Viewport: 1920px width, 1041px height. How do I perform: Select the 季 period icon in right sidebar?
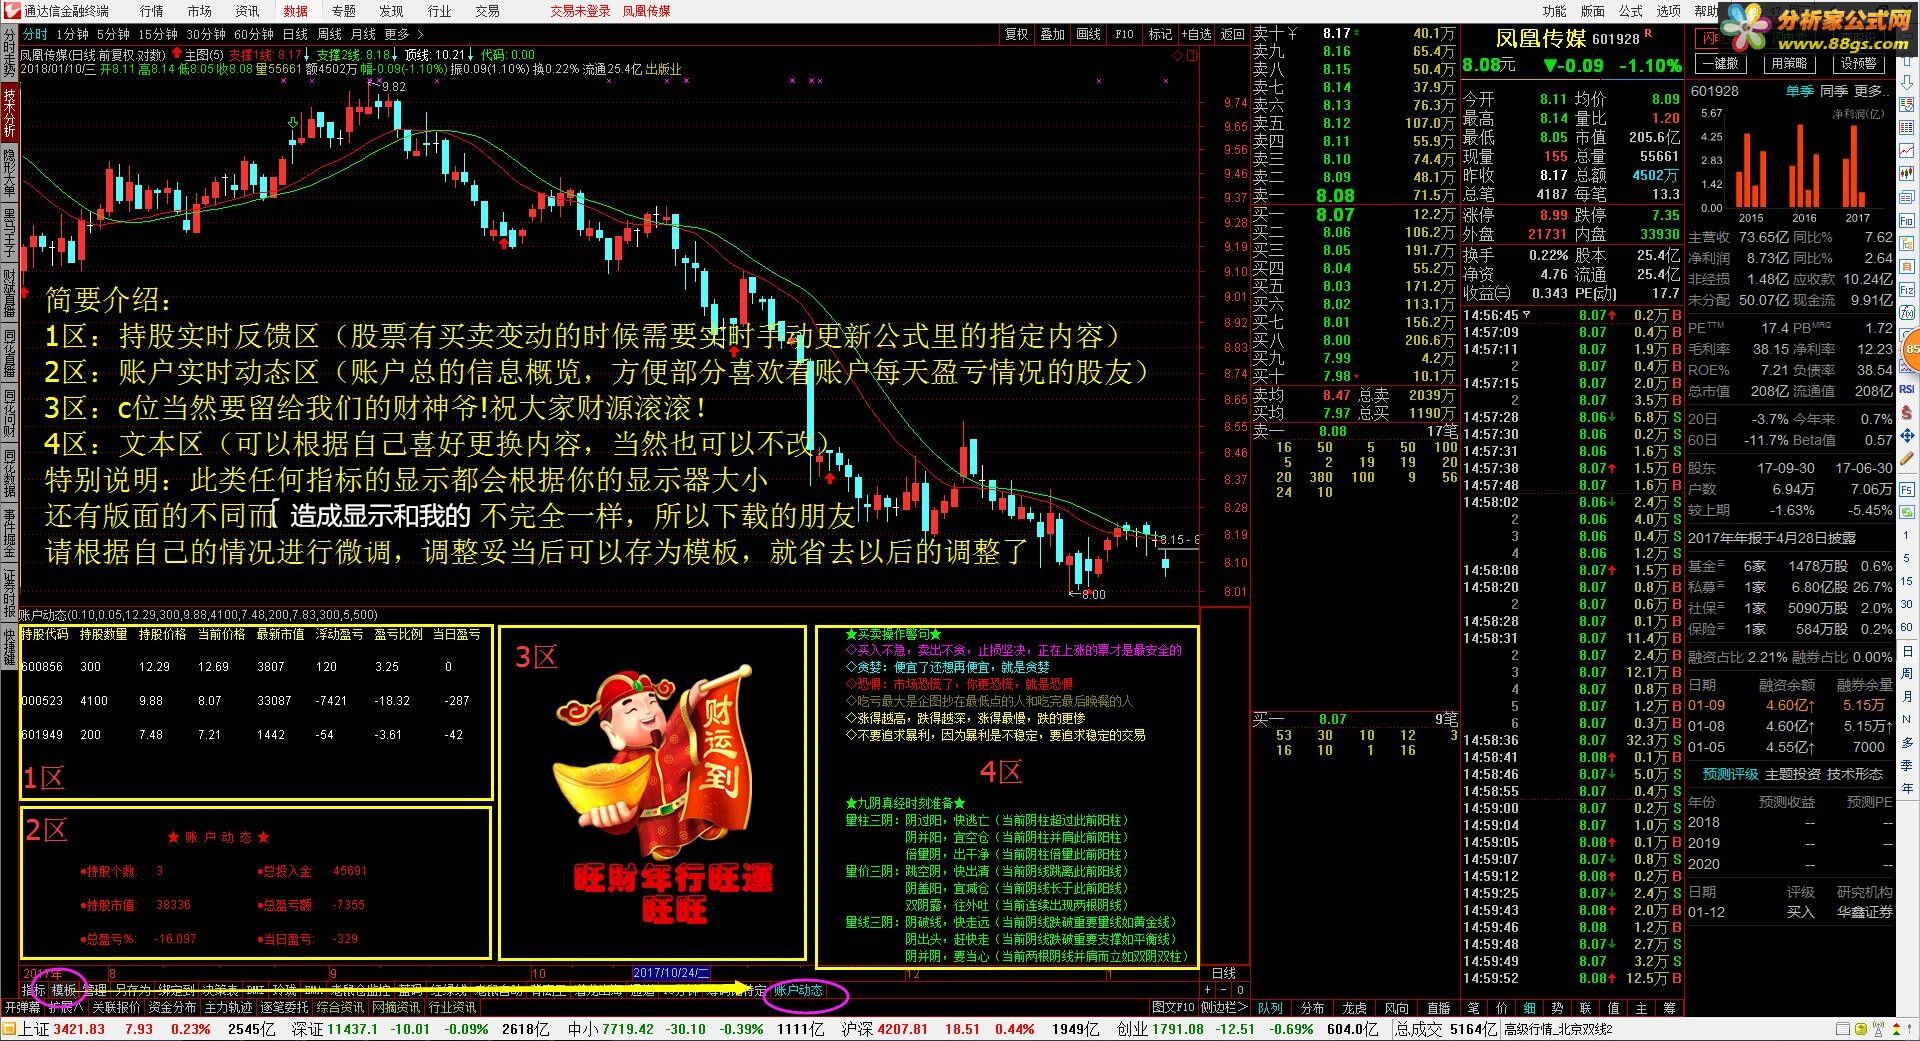click(1907, 765)
